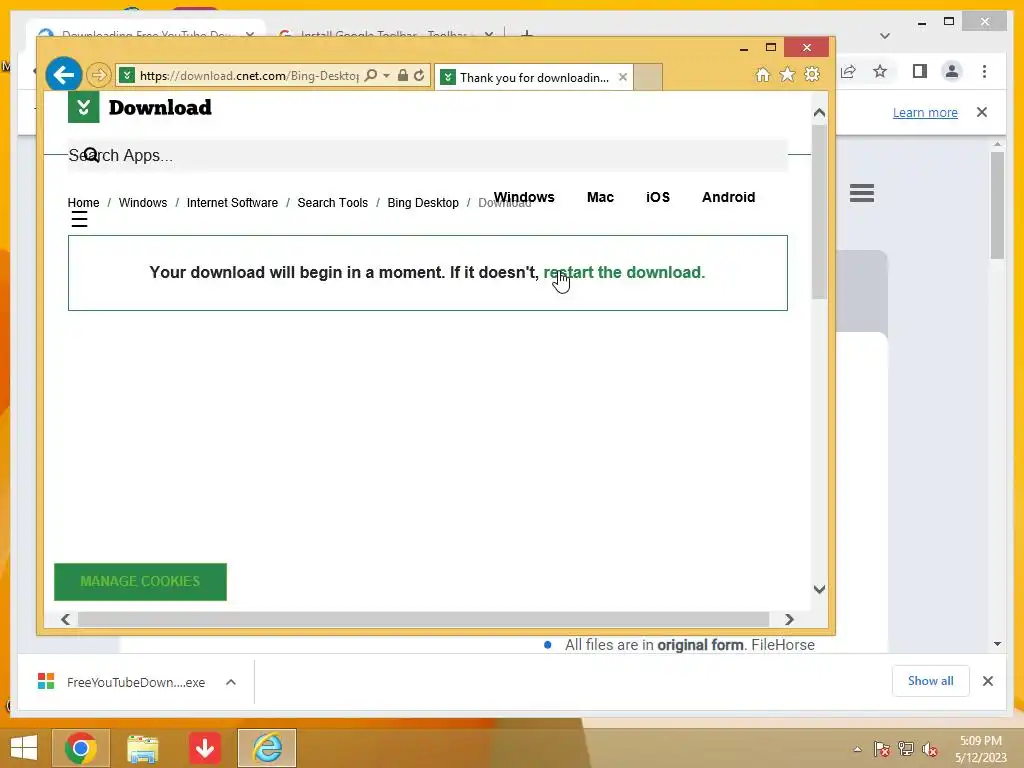Open the Windows Start button
The width and height of the screenshot is (1024, 768).
24,748
